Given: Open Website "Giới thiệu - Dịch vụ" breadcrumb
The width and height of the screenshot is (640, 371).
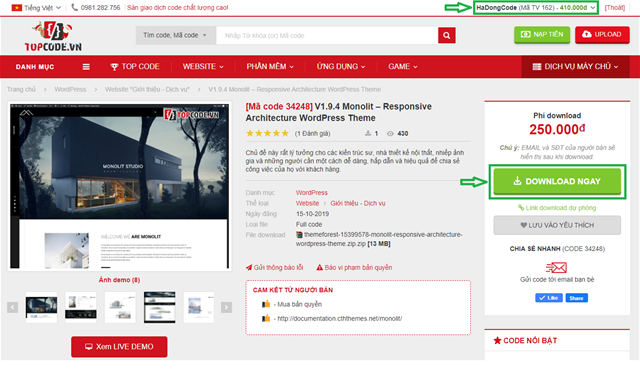Looking at the screenshot, I should click(147, 89).
